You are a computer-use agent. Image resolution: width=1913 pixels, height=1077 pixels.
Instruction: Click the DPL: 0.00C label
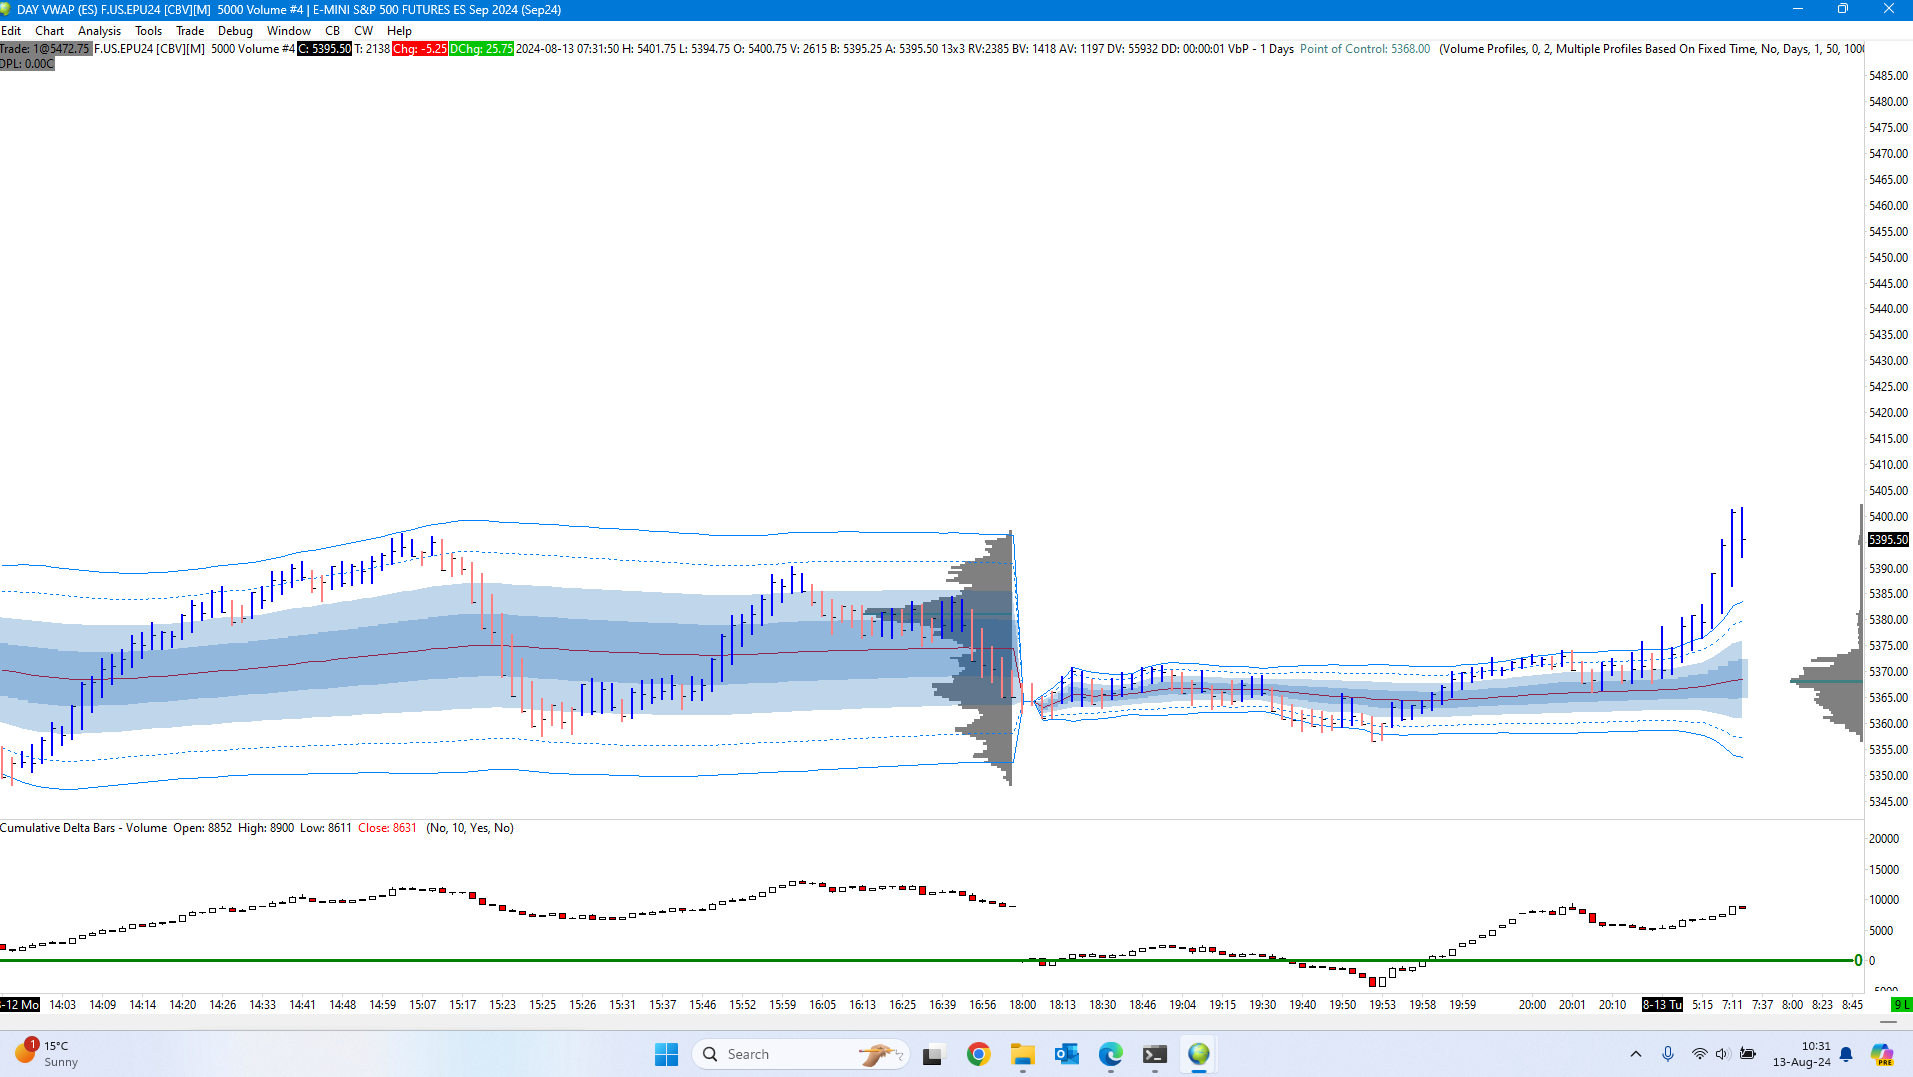coord(27,64)
